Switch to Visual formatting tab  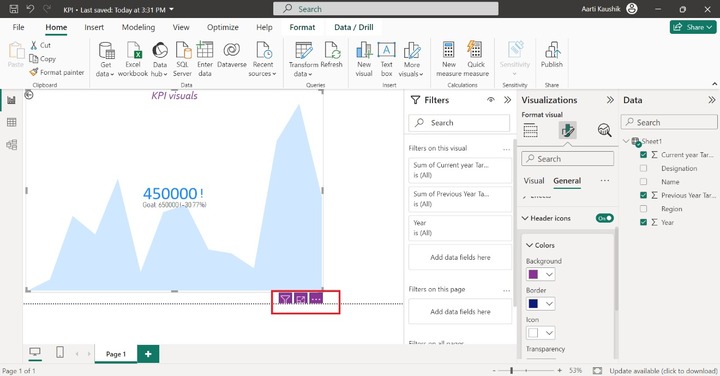[534, 181]
